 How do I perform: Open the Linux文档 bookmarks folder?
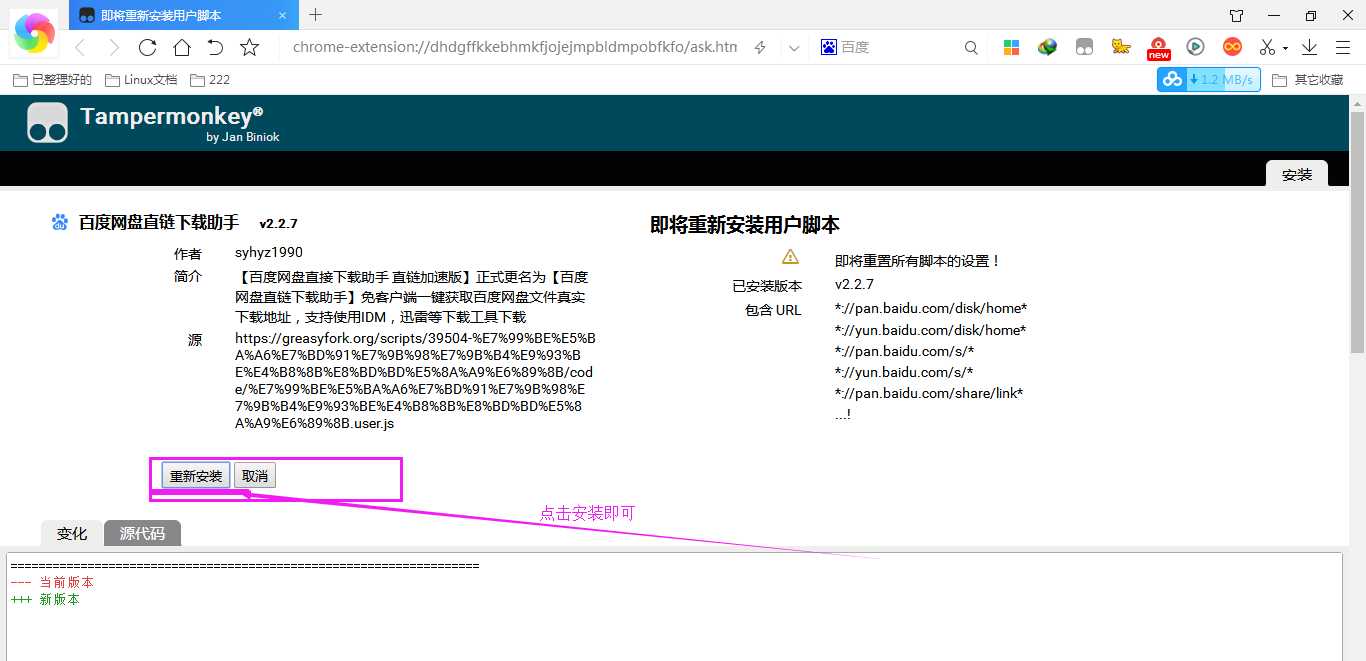[141, 80]
